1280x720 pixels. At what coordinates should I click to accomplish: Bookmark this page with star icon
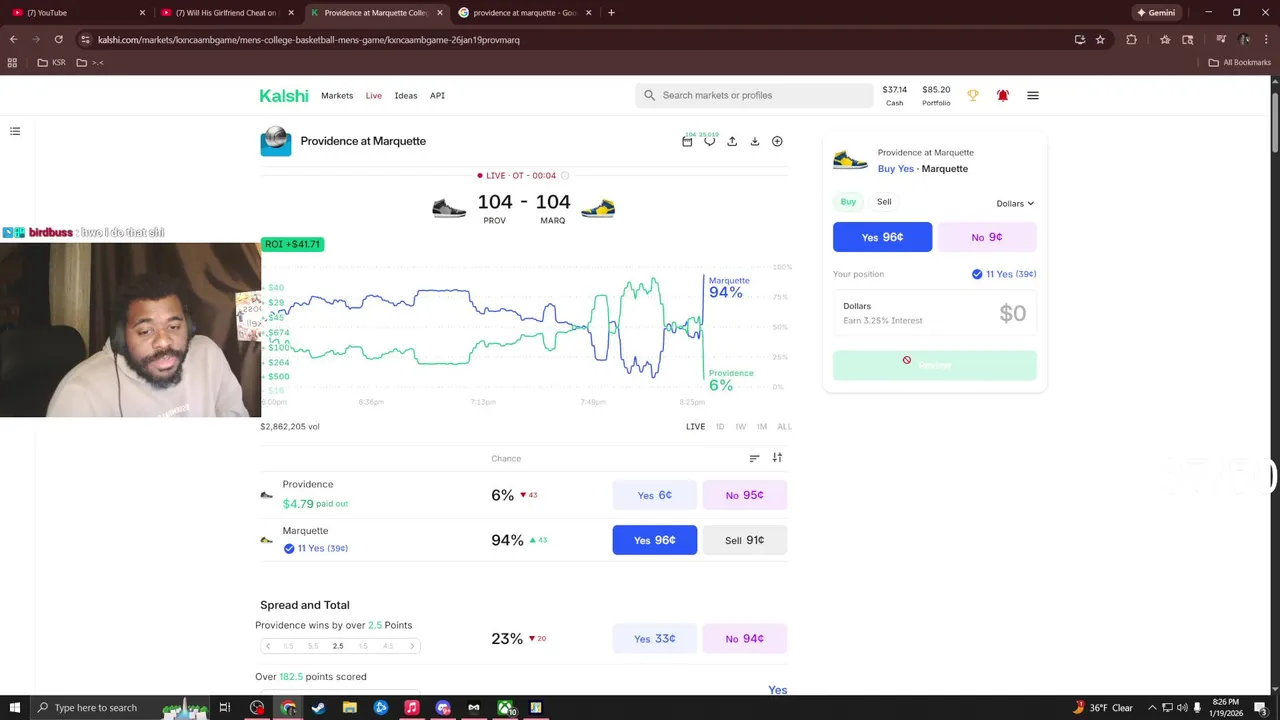pos(1100,40)
